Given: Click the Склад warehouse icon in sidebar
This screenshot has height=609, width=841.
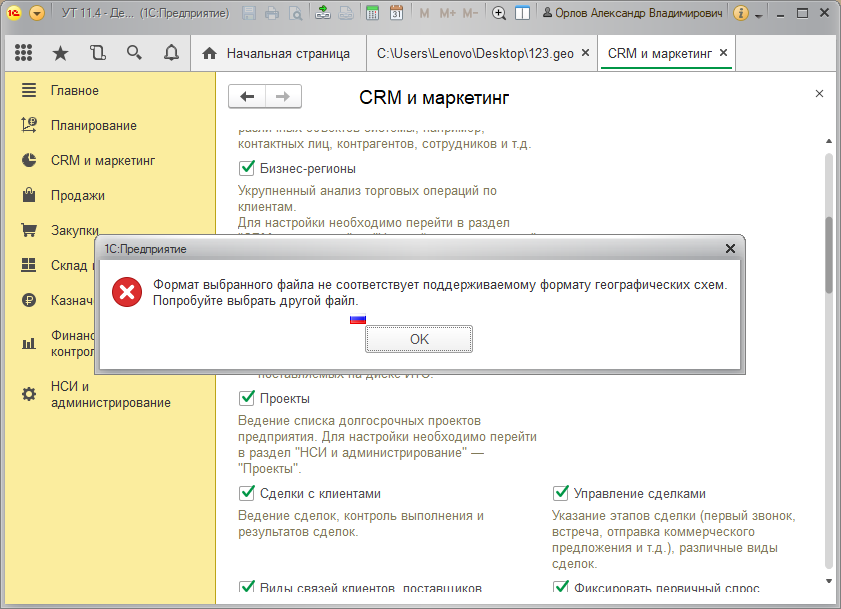Looking at the screenshot, I should click(x=29, y=265).
